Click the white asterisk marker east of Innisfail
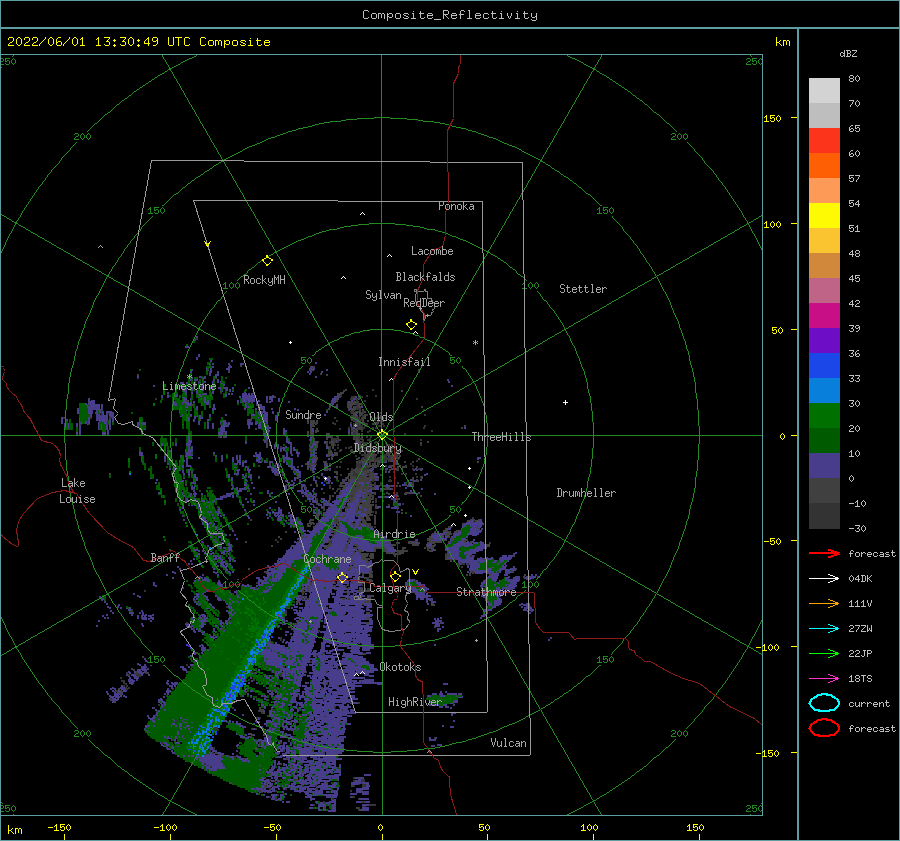This screenshot has width=900, height=841. point(475,343)
